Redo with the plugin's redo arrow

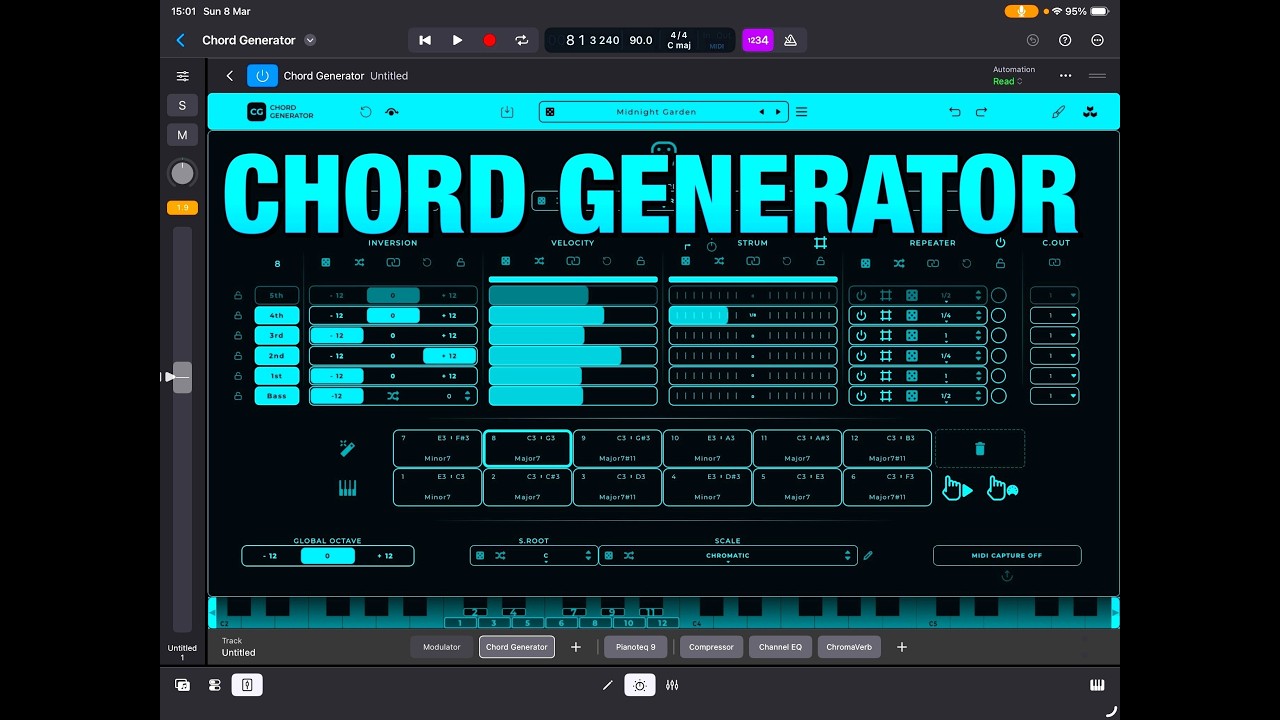click(981, 112)
